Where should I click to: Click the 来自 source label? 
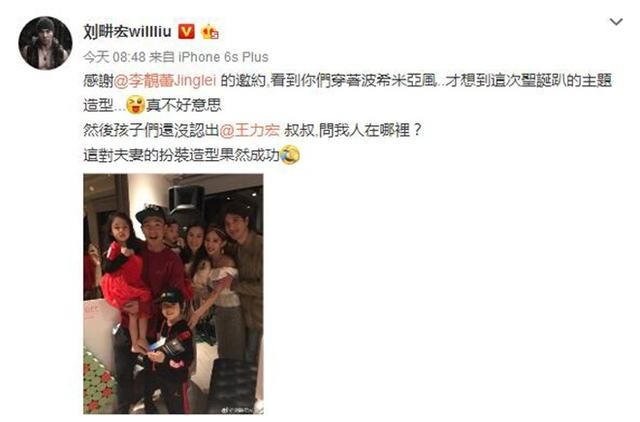click(x=162, y=57)
